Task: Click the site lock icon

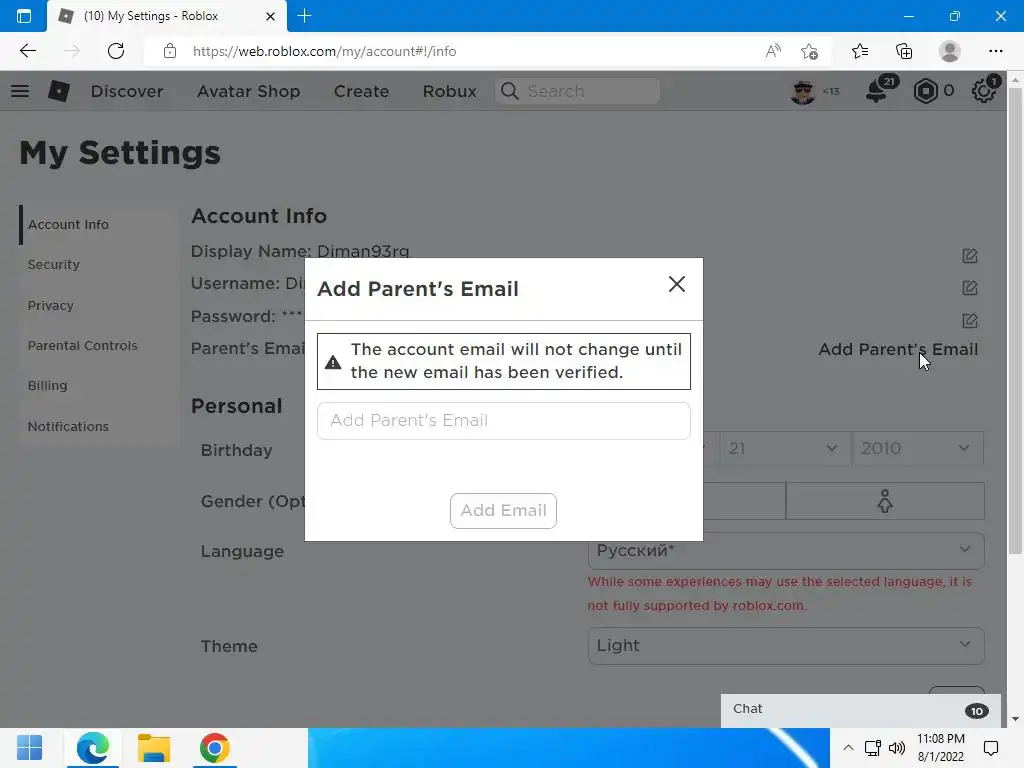Action: pos(170,51)
